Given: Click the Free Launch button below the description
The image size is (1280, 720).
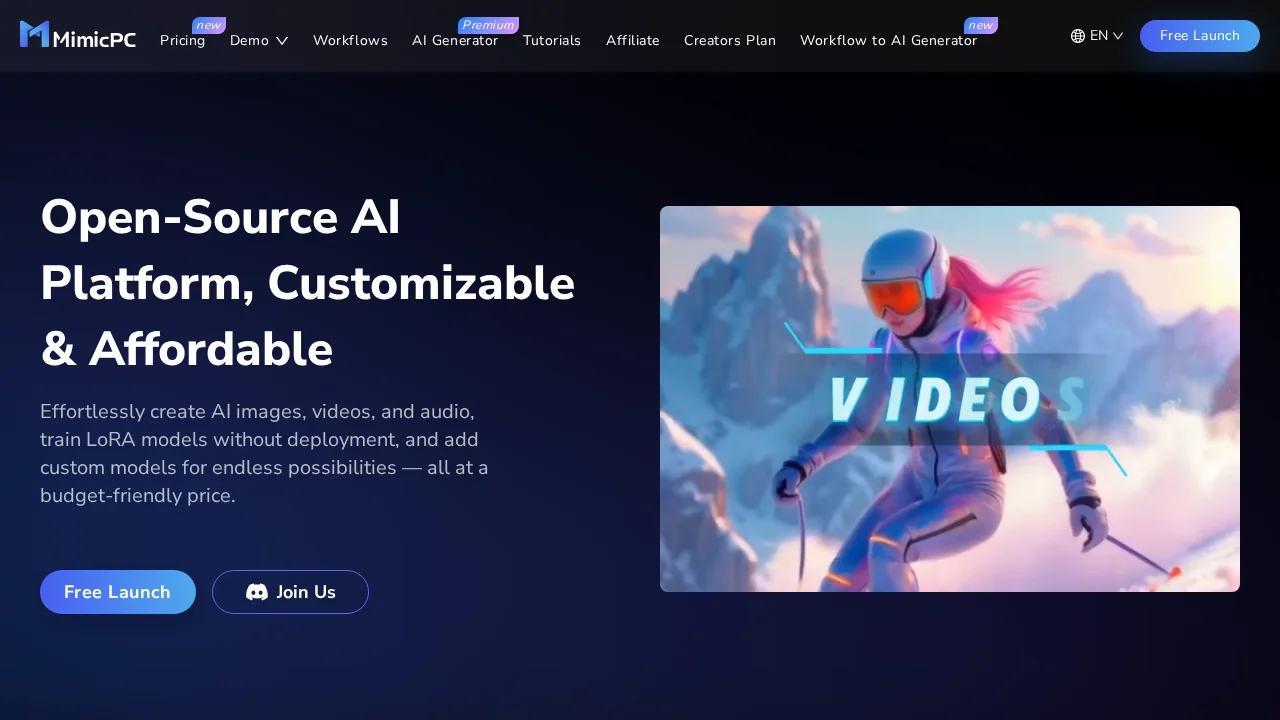Looking at the screenshot, I should click(118, 592).
